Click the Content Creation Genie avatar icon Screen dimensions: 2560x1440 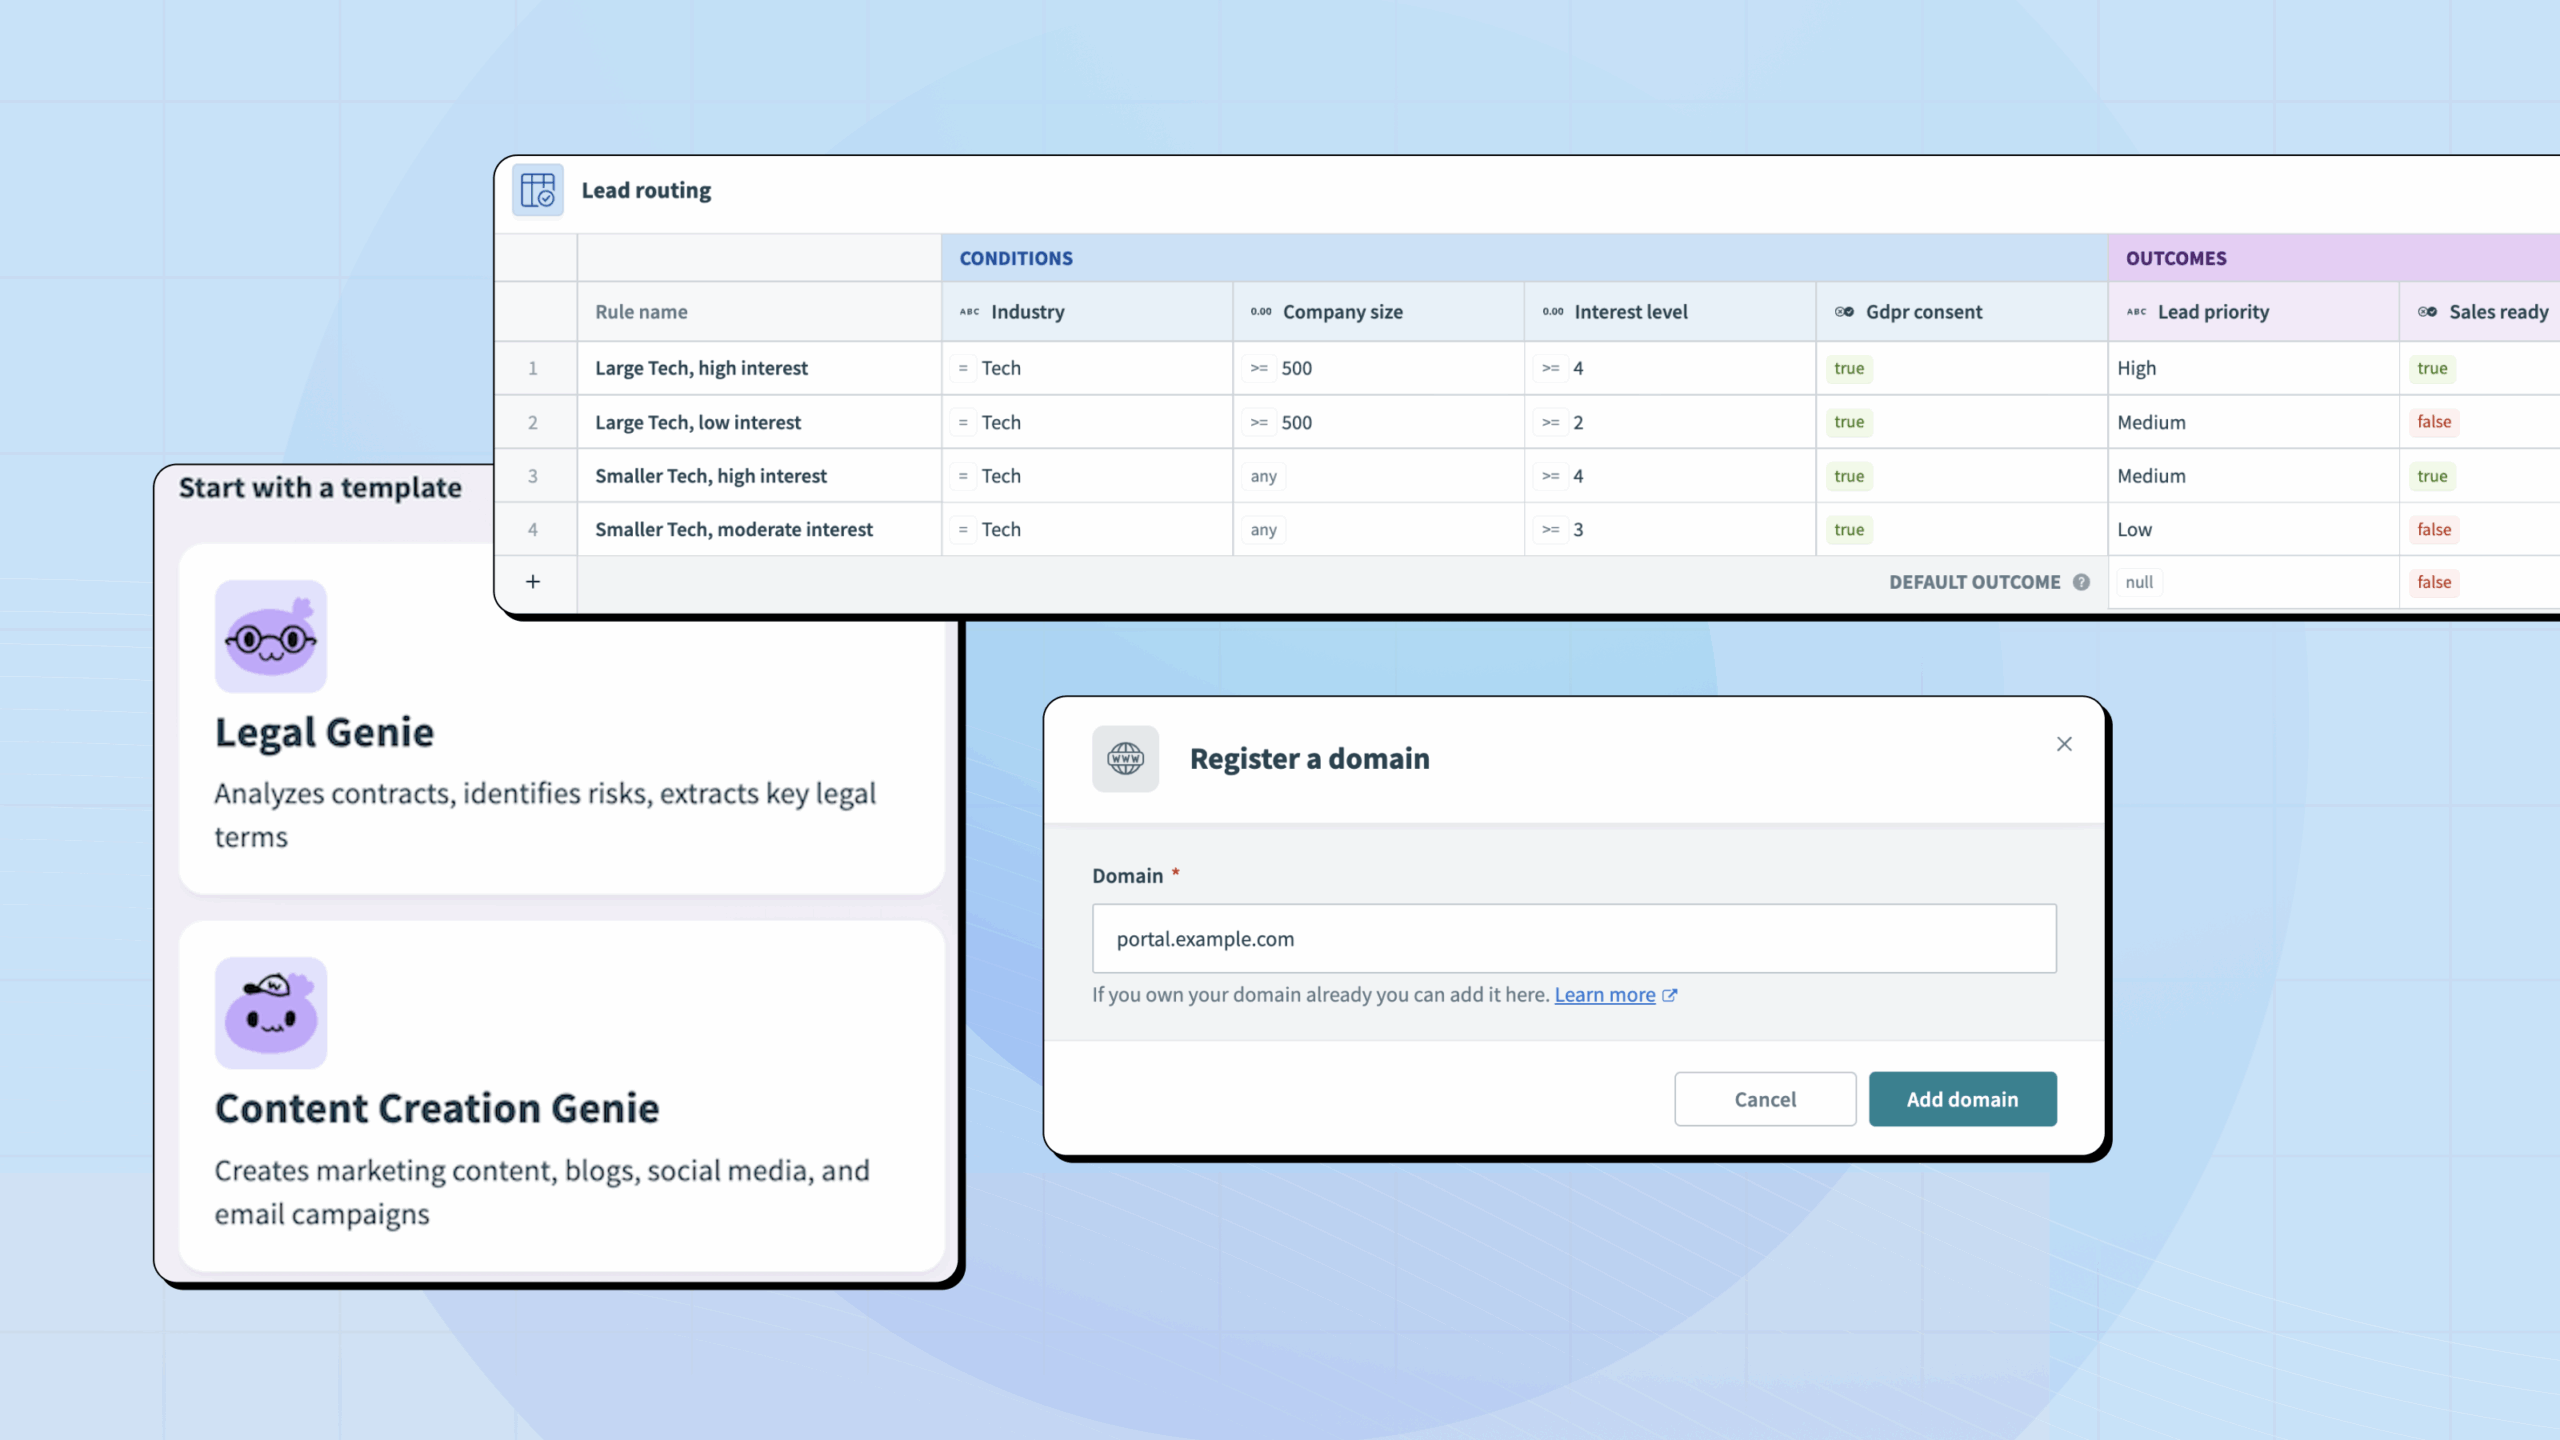click(x=271, y=1013)
